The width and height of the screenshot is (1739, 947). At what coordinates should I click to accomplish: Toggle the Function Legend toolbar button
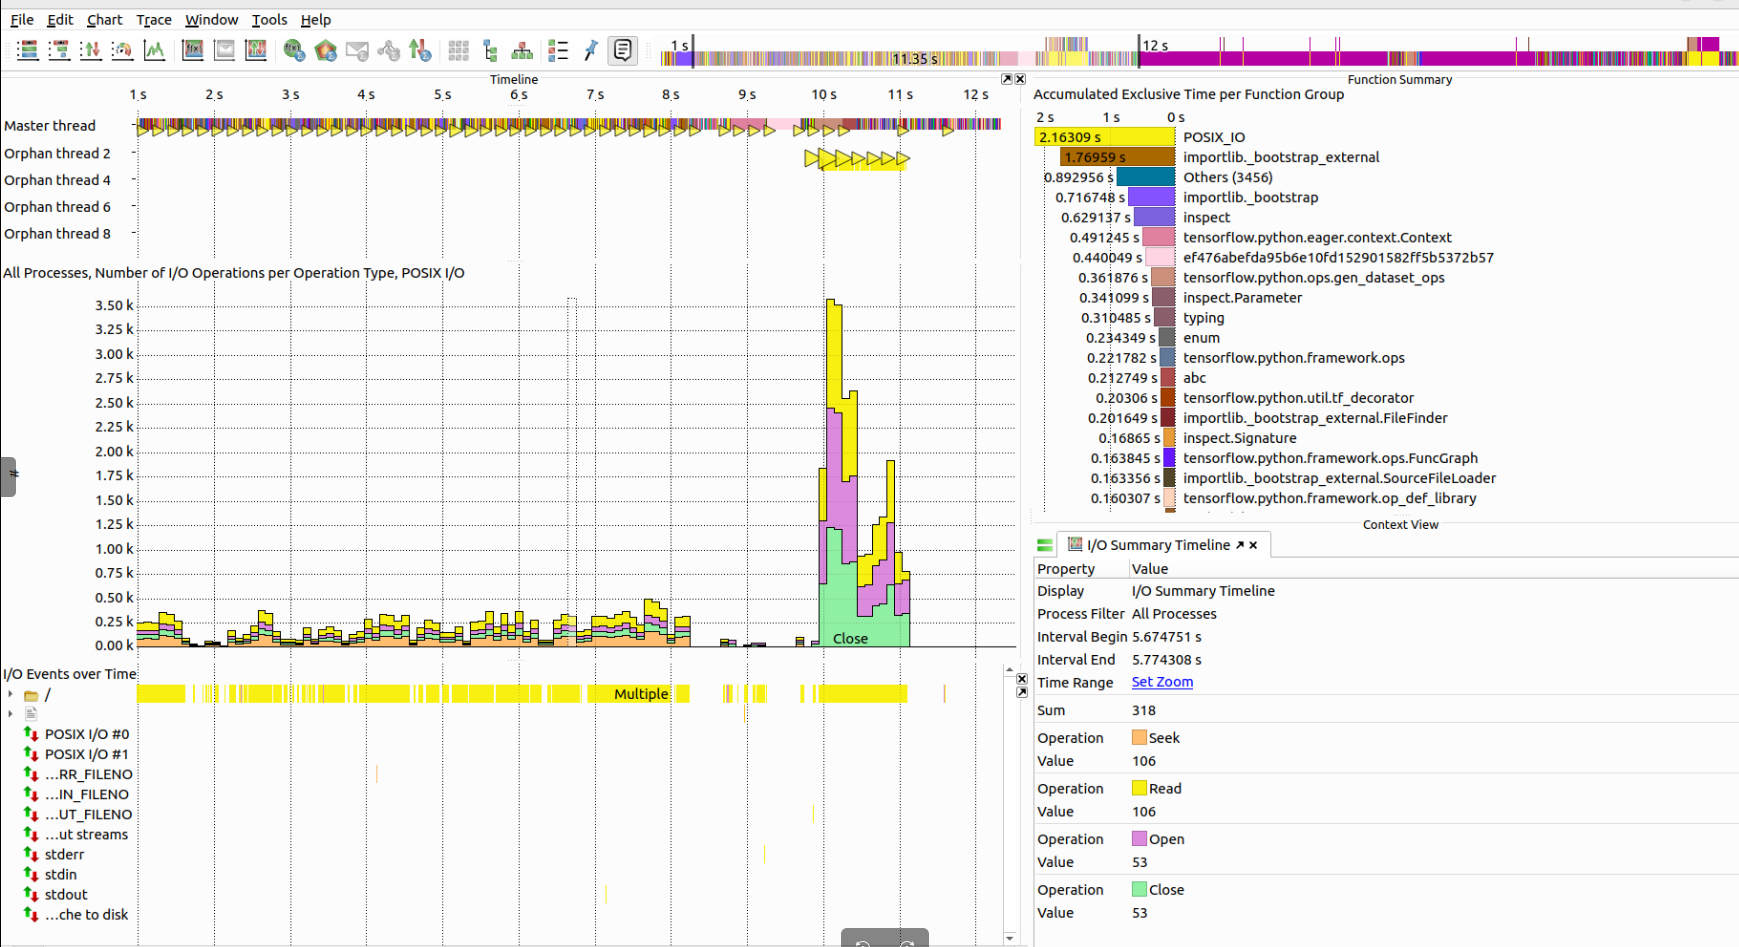click(x=558, y=50)
